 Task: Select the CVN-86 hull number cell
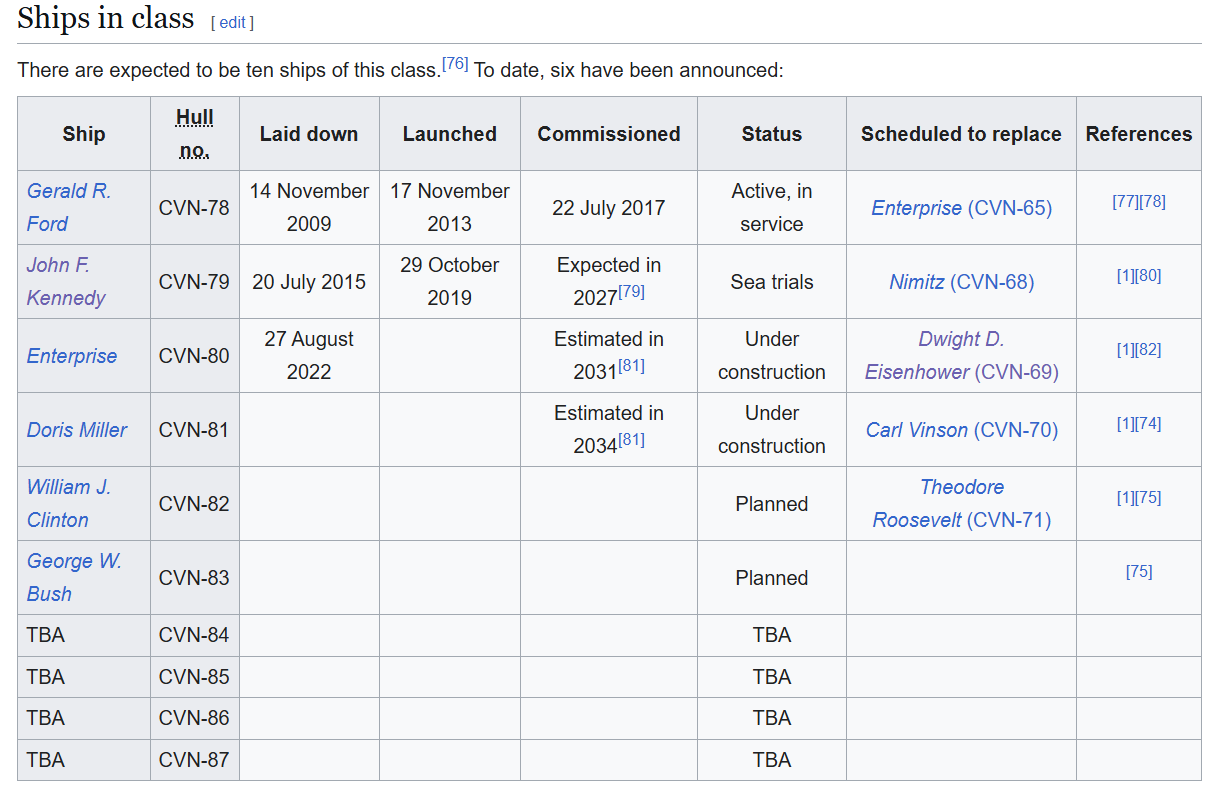pyautogui.click(x=194, y=718)
